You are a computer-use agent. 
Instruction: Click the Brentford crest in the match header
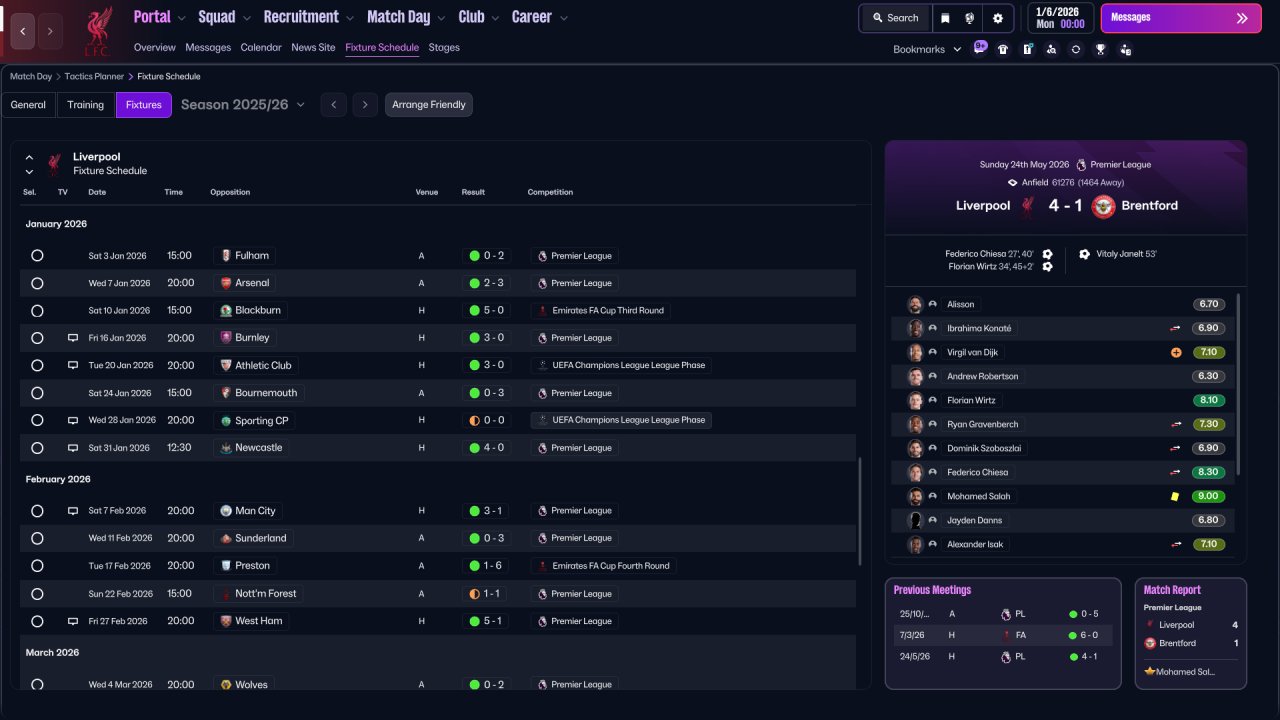pos(1103,206)
